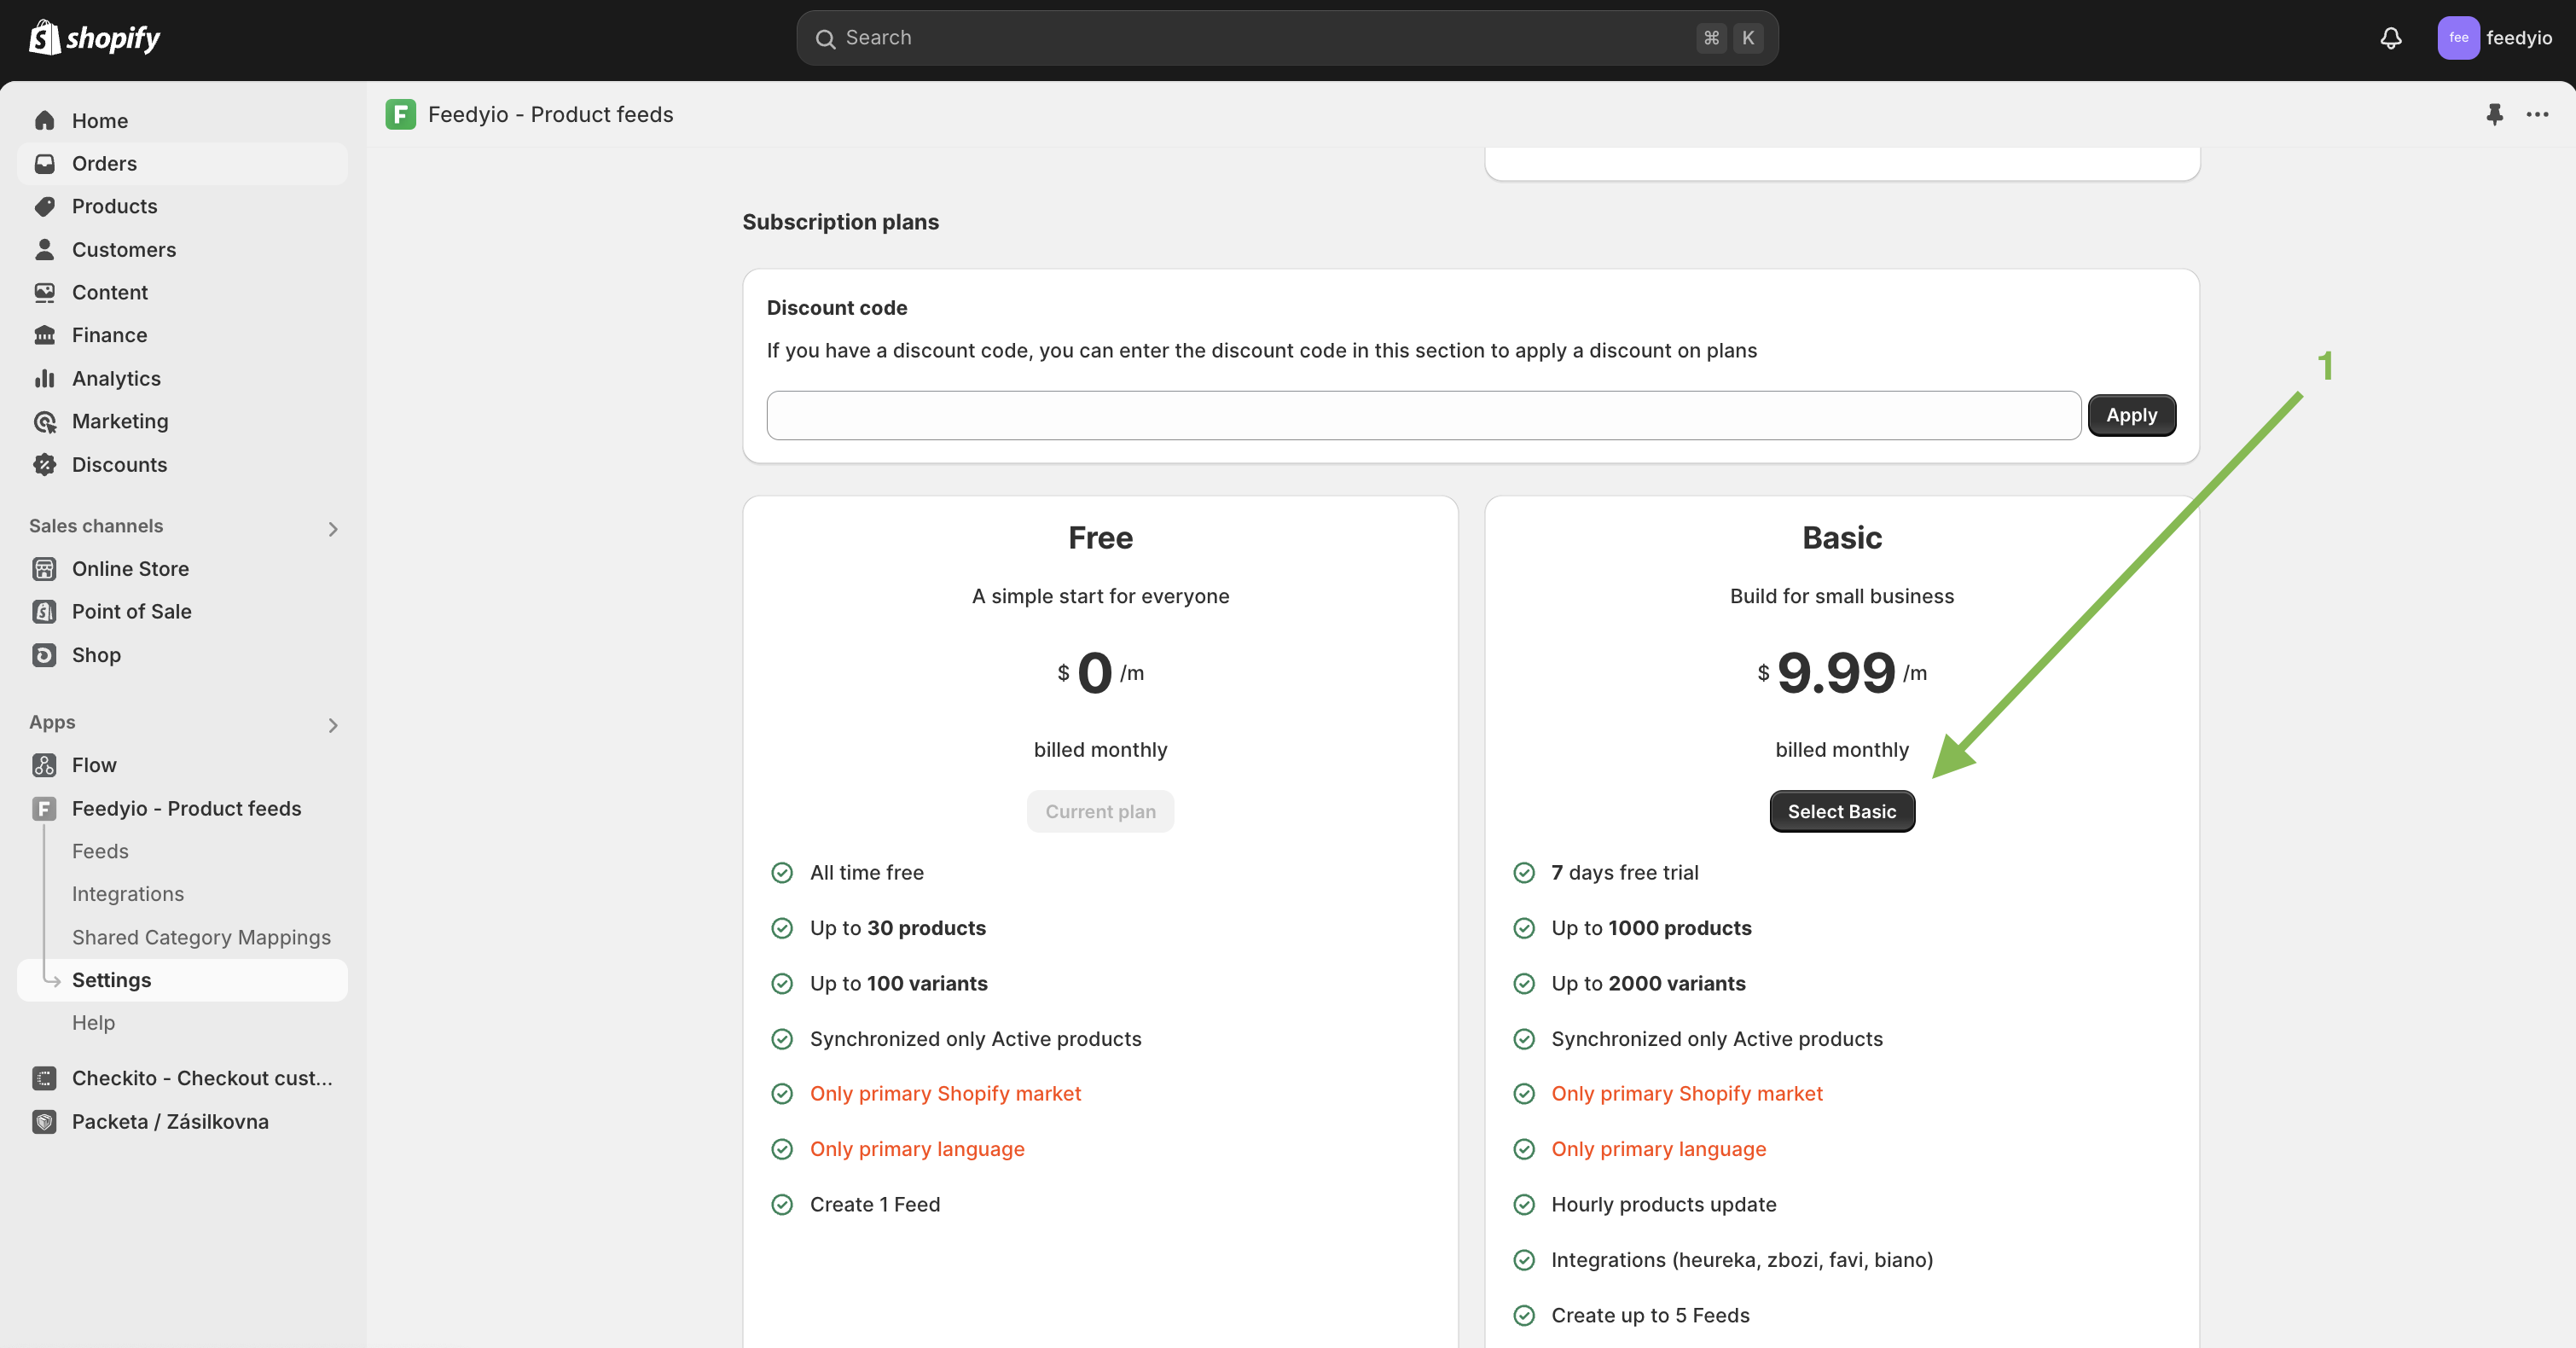Click the Feedyio - Product feeds header title

point(550,114)
